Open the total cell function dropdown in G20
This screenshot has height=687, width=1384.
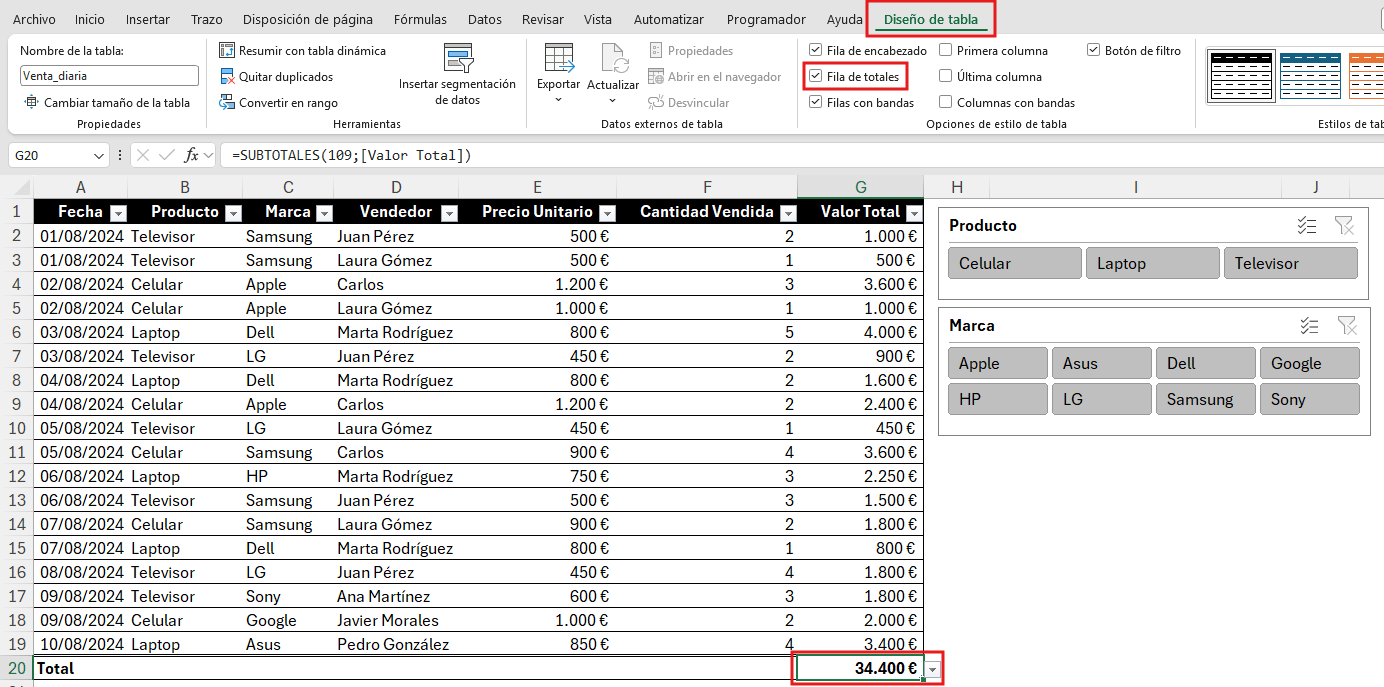tap(933, 669)
